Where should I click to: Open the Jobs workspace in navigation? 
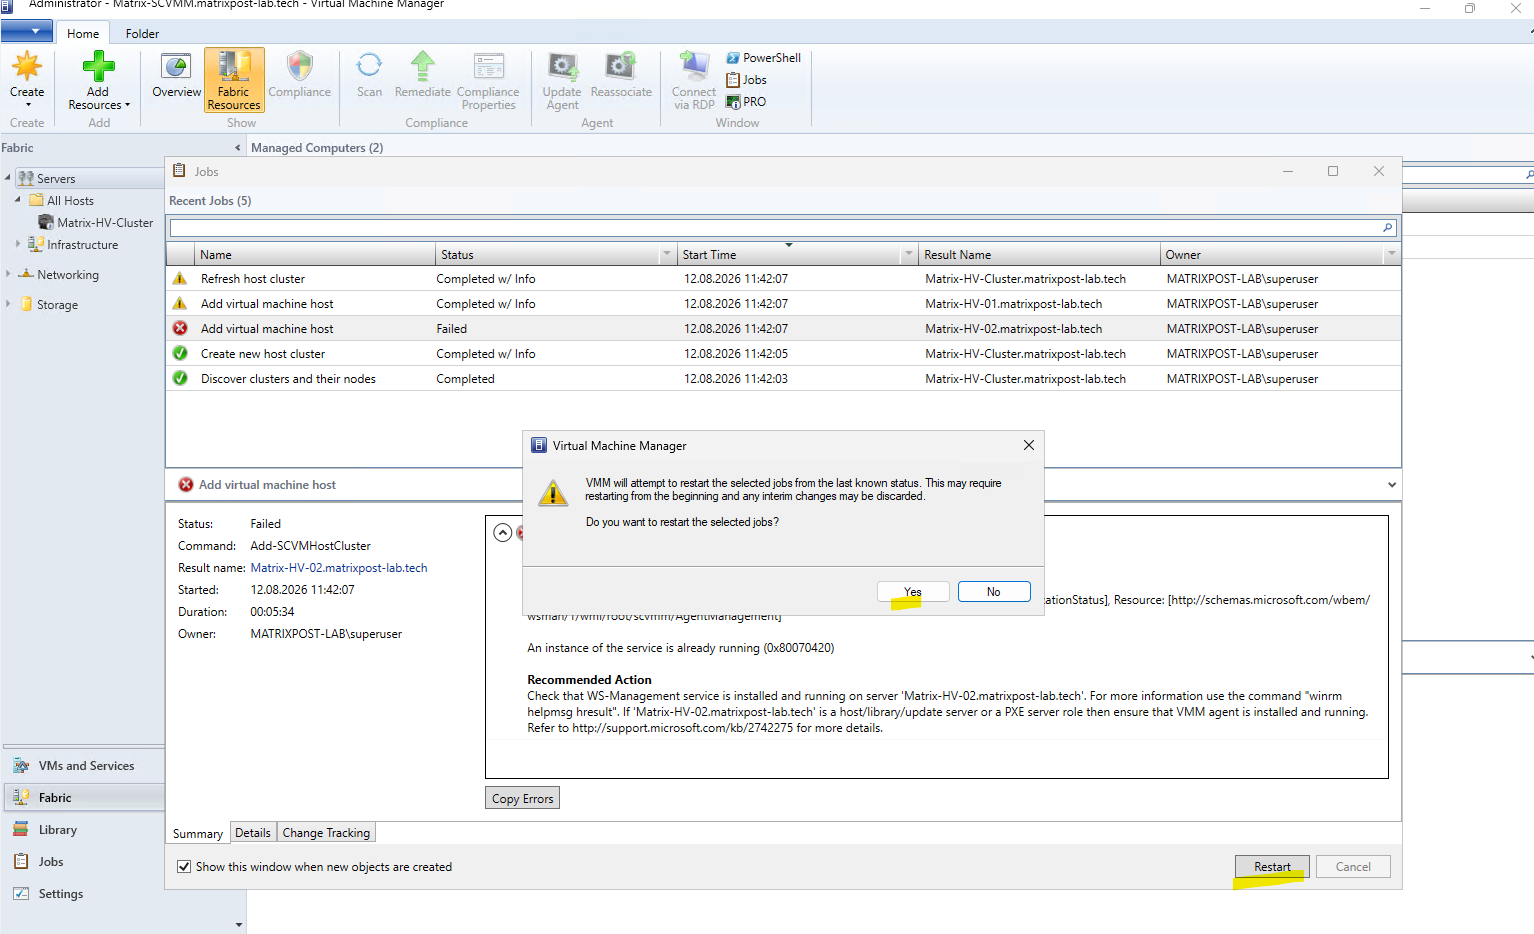click(x=84, y=862)
